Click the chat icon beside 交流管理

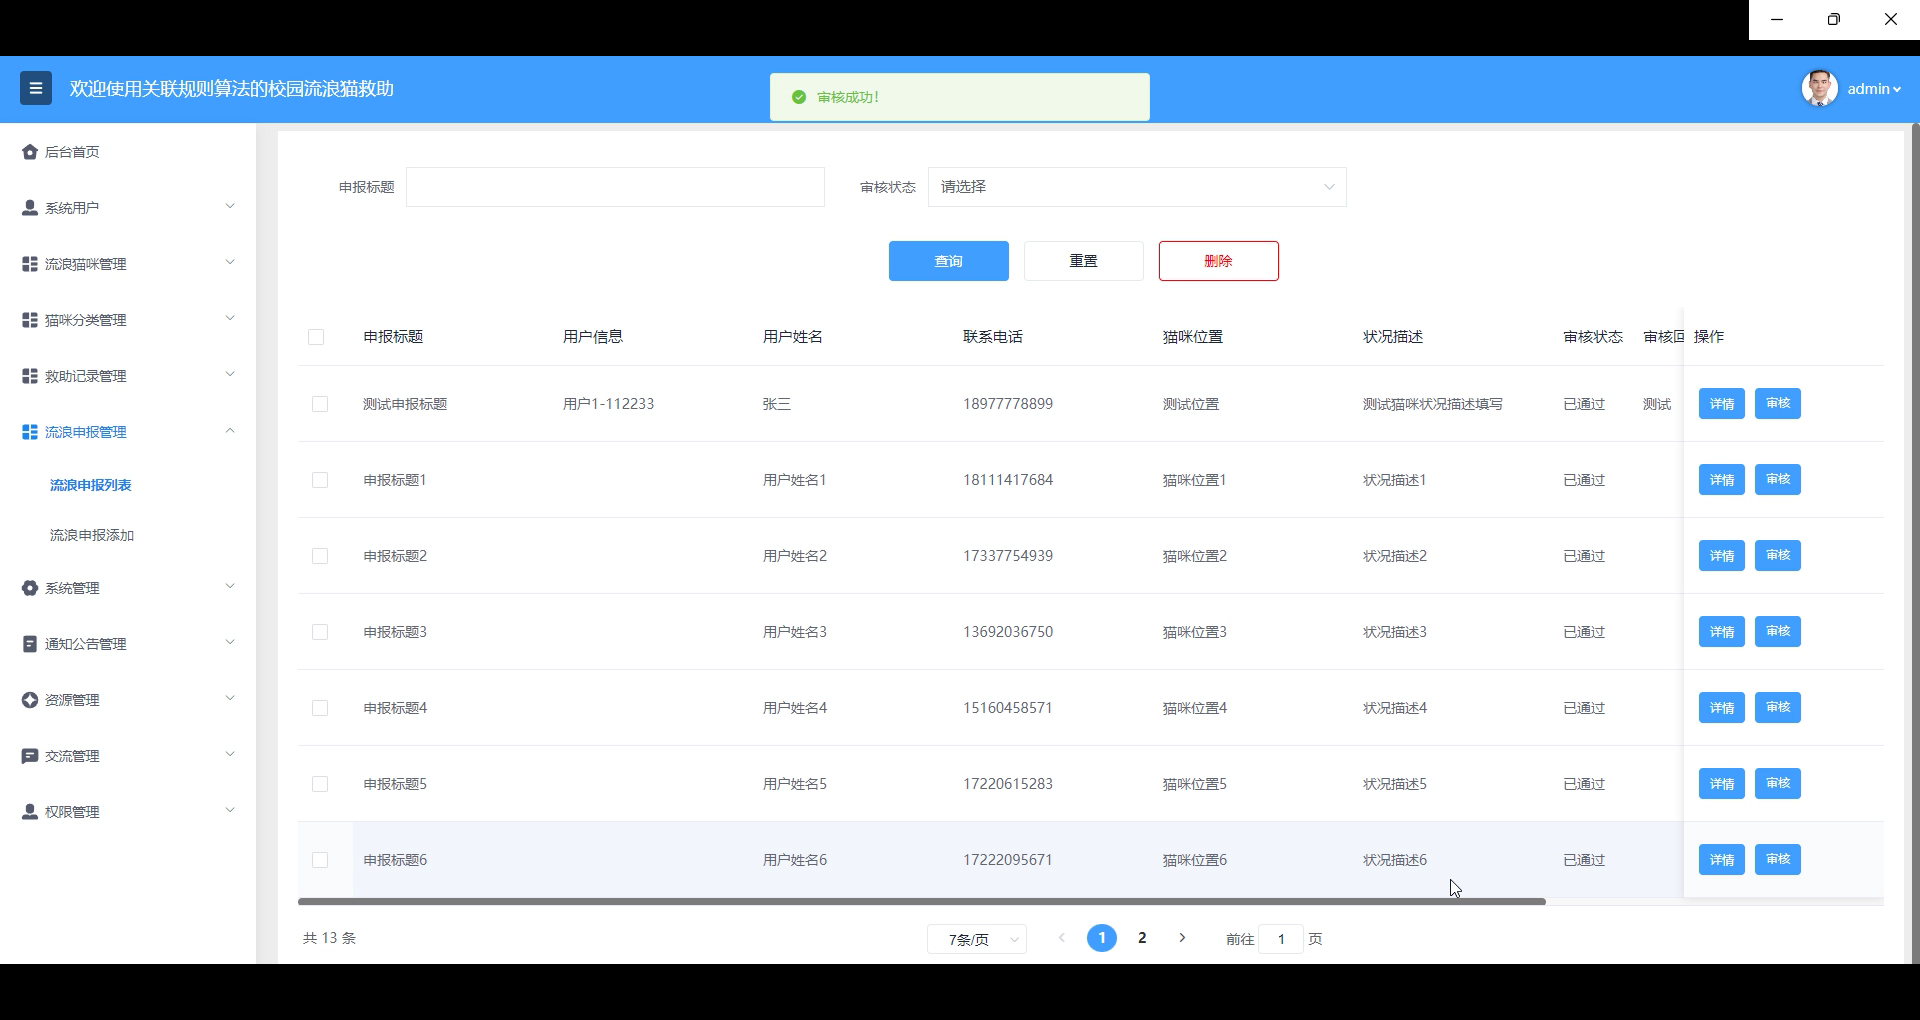[x=30, y=756]
